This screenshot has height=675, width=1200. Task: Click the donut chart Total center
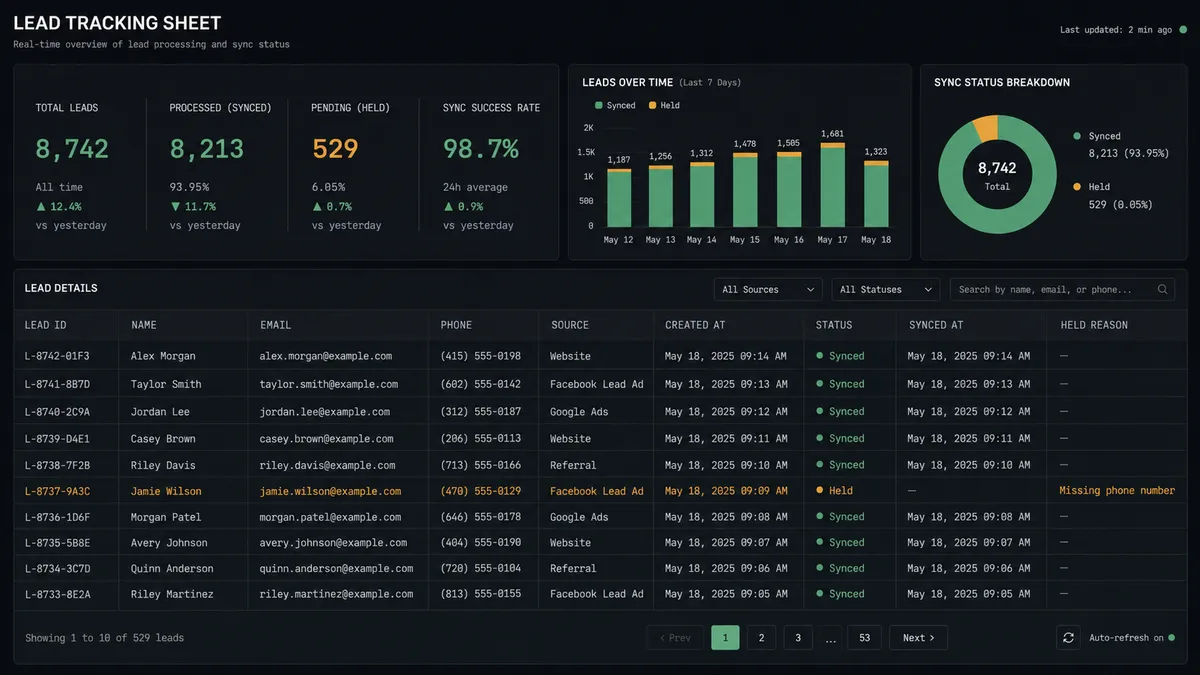997,175
